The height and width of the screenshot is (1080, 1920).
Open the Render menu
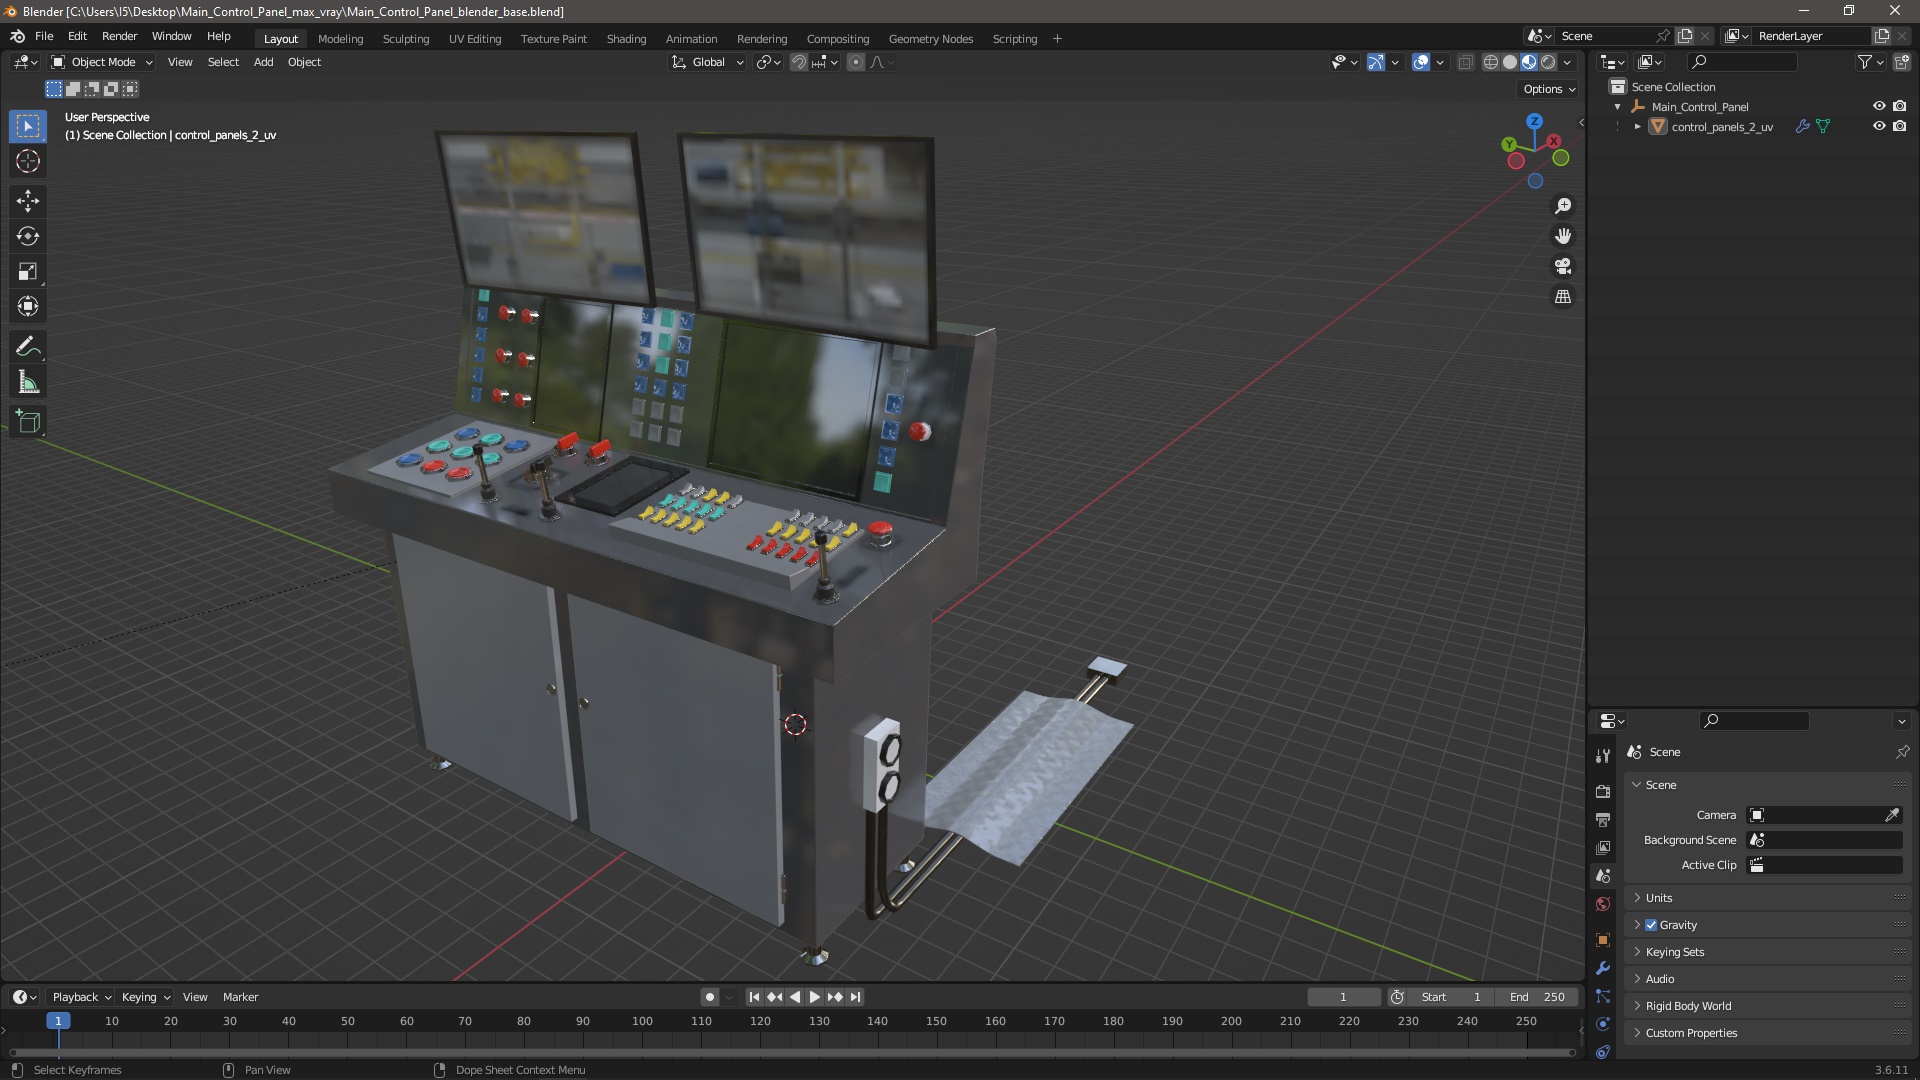119,36
